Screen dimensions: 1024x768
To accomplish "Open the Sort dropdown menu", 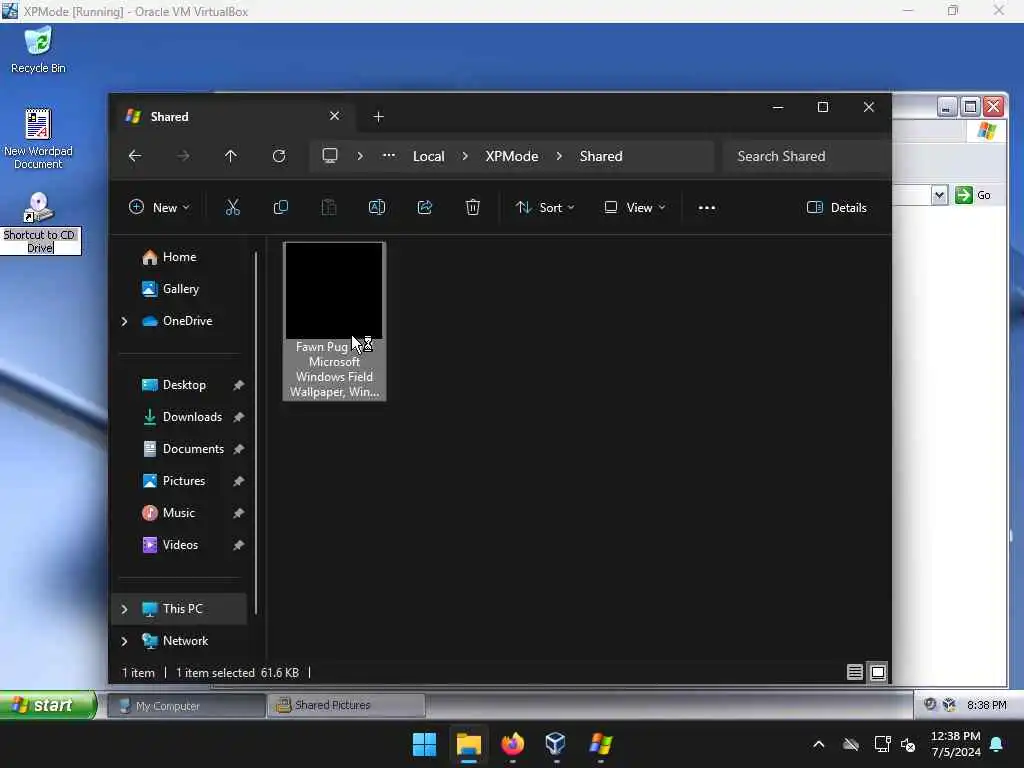I will tap(545, 208).
